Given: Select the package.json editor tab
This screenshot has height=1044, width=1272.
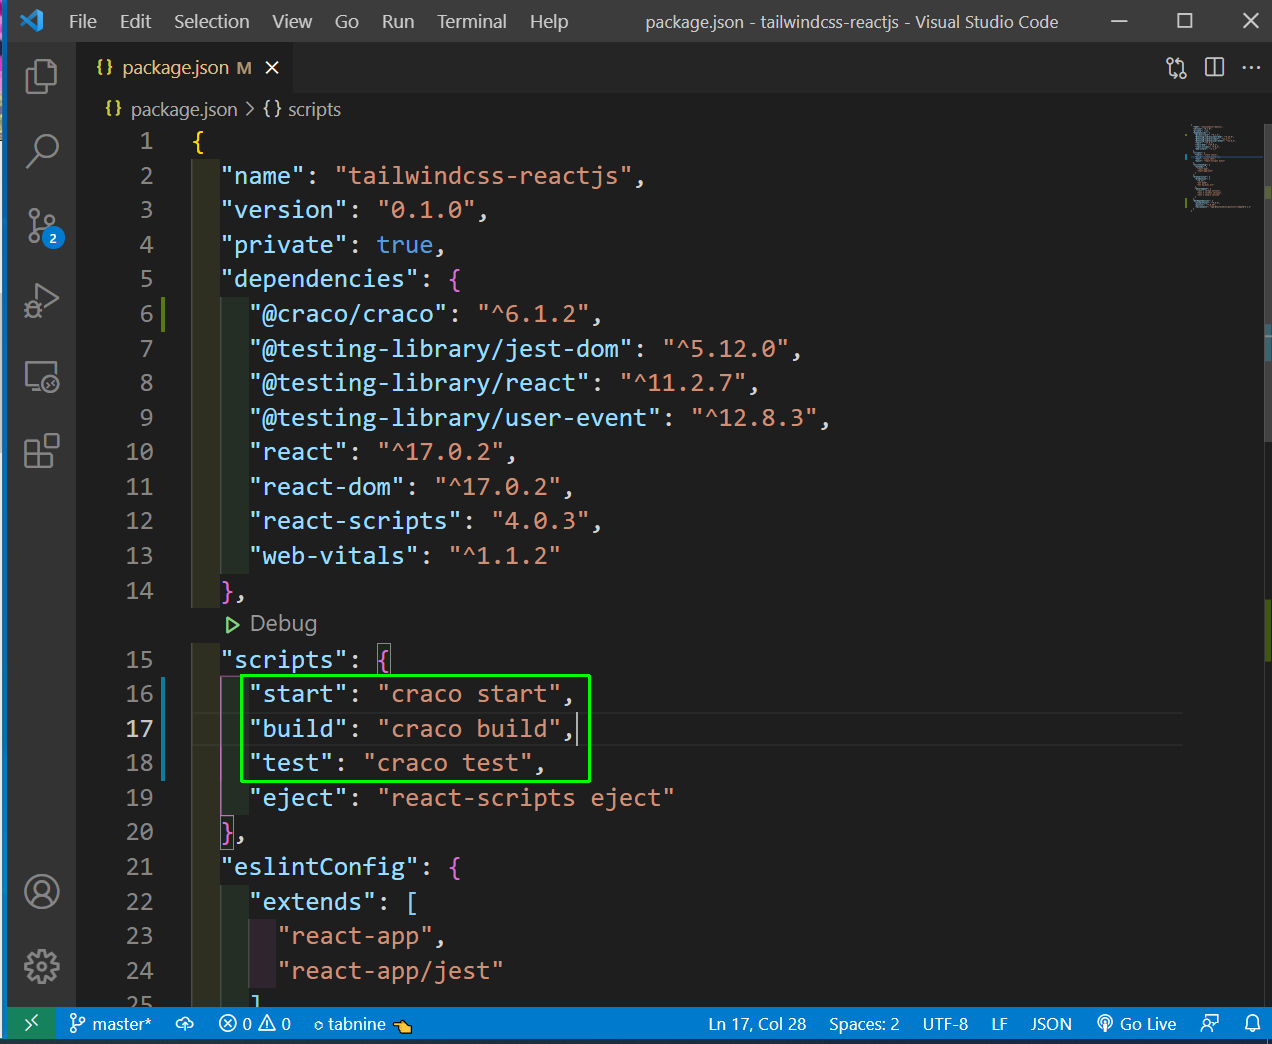Looking at the screenshot, I should click(185, 68).
